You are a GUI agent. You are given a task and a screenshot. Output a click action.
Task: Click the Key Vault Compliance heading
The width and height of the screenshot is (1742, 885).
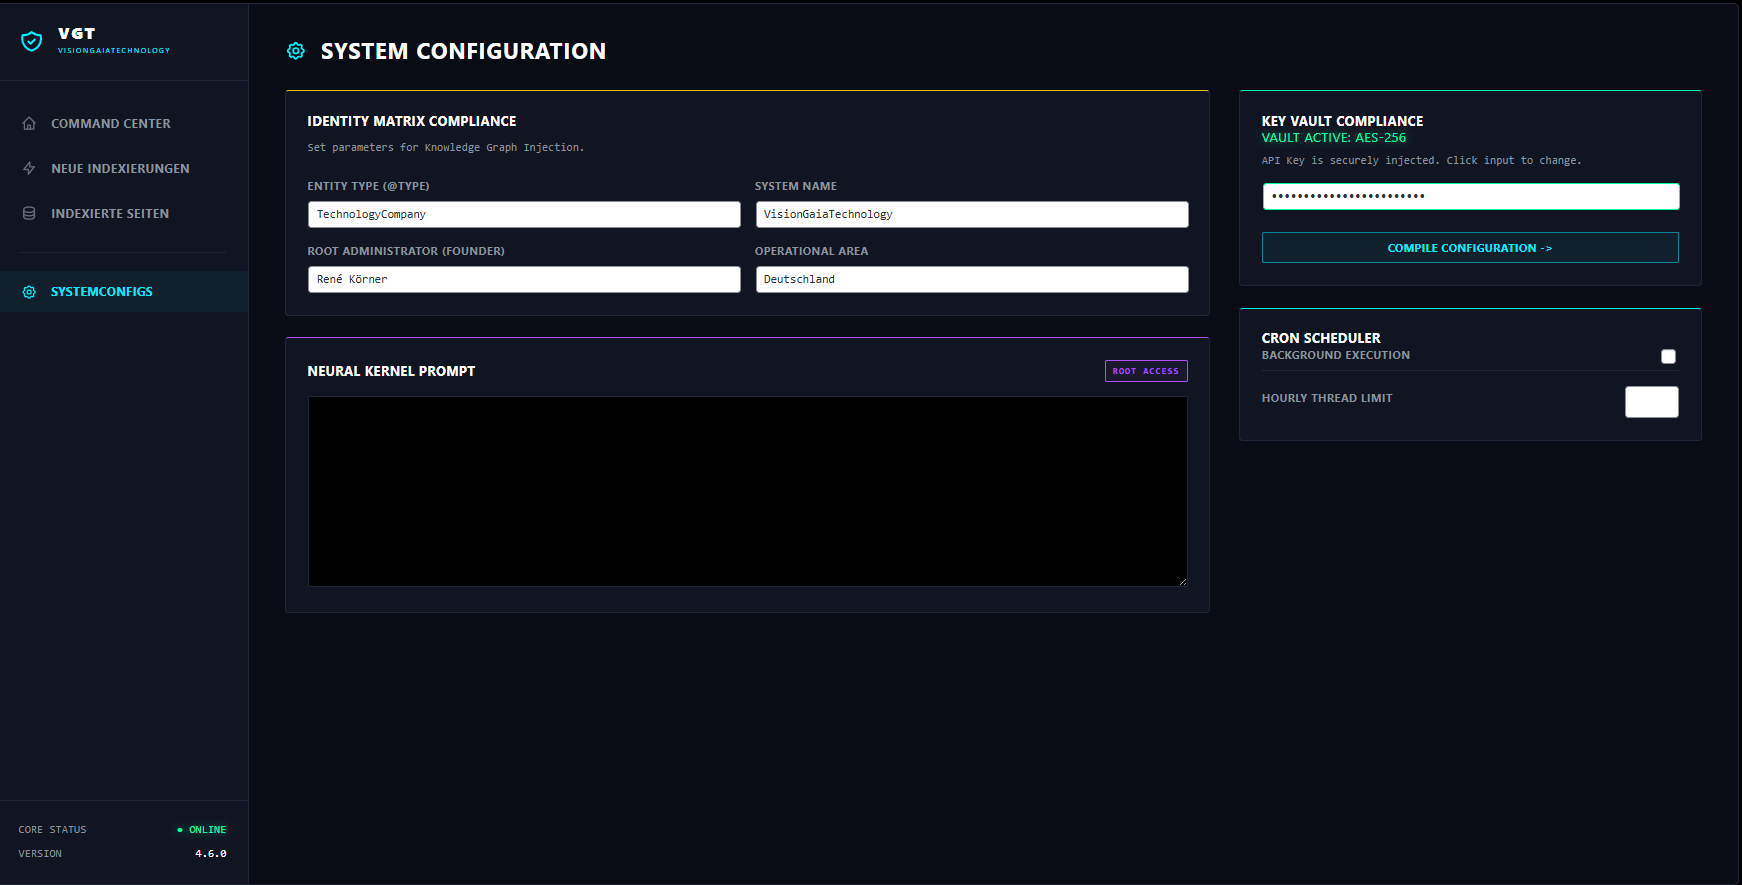[1342, 121]
